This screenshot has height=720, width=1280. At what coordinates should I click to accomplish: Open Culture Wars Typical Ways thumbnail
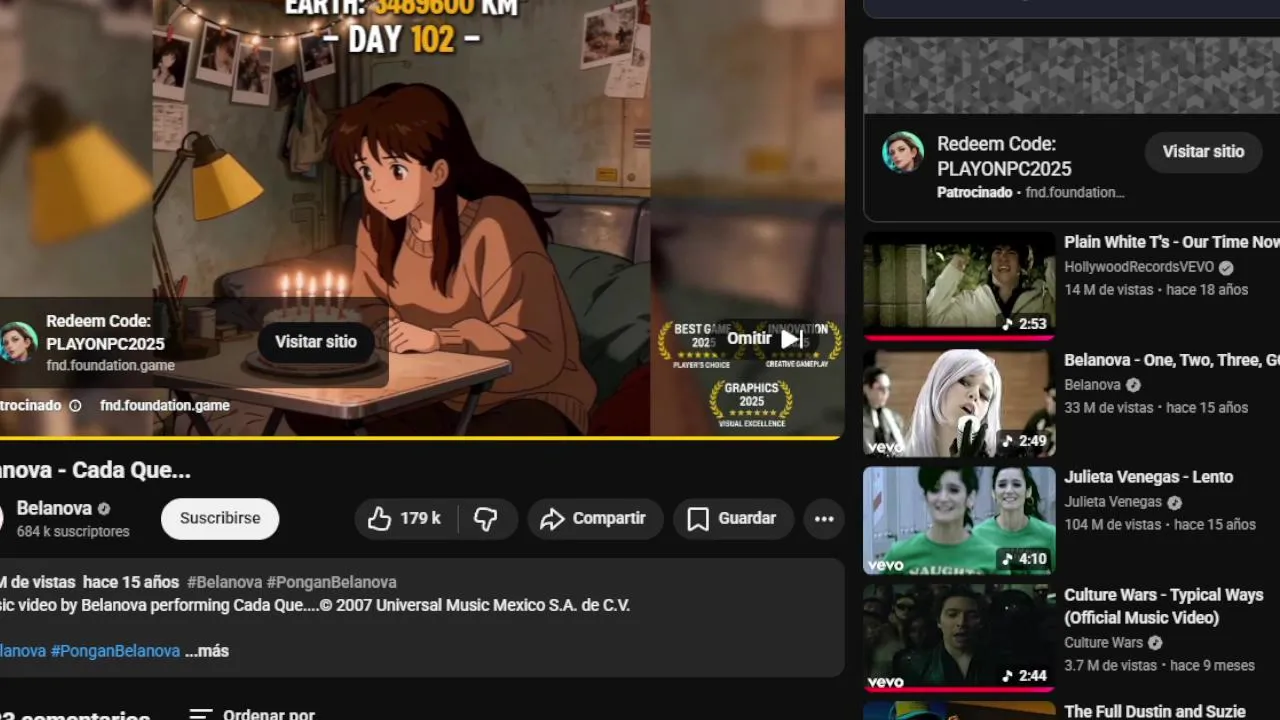959,638
